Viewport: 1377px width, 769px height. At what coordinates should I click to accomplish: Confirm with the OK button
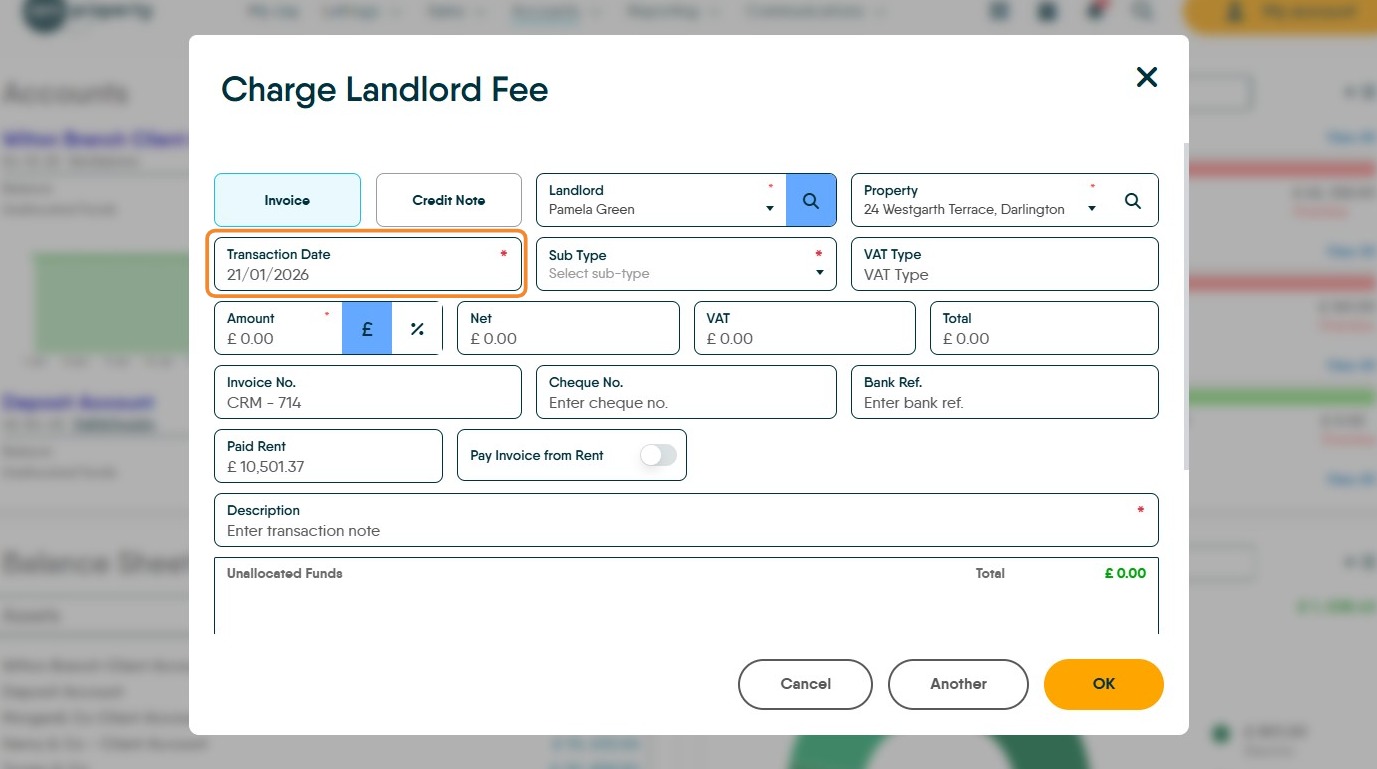pos(1103,684)
